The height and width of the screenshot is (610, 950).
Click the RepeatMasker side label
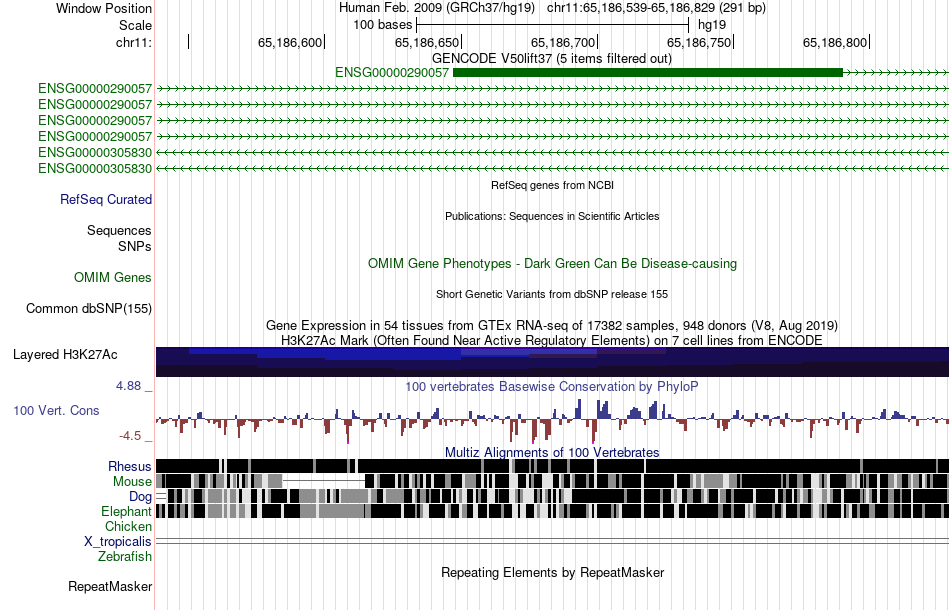110,586
